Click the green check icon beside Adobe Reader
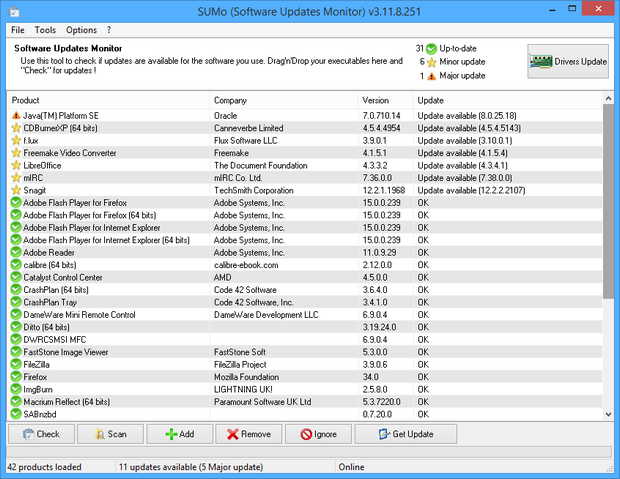620x479 pixels. pyautogui.click(x=16, y=252)
